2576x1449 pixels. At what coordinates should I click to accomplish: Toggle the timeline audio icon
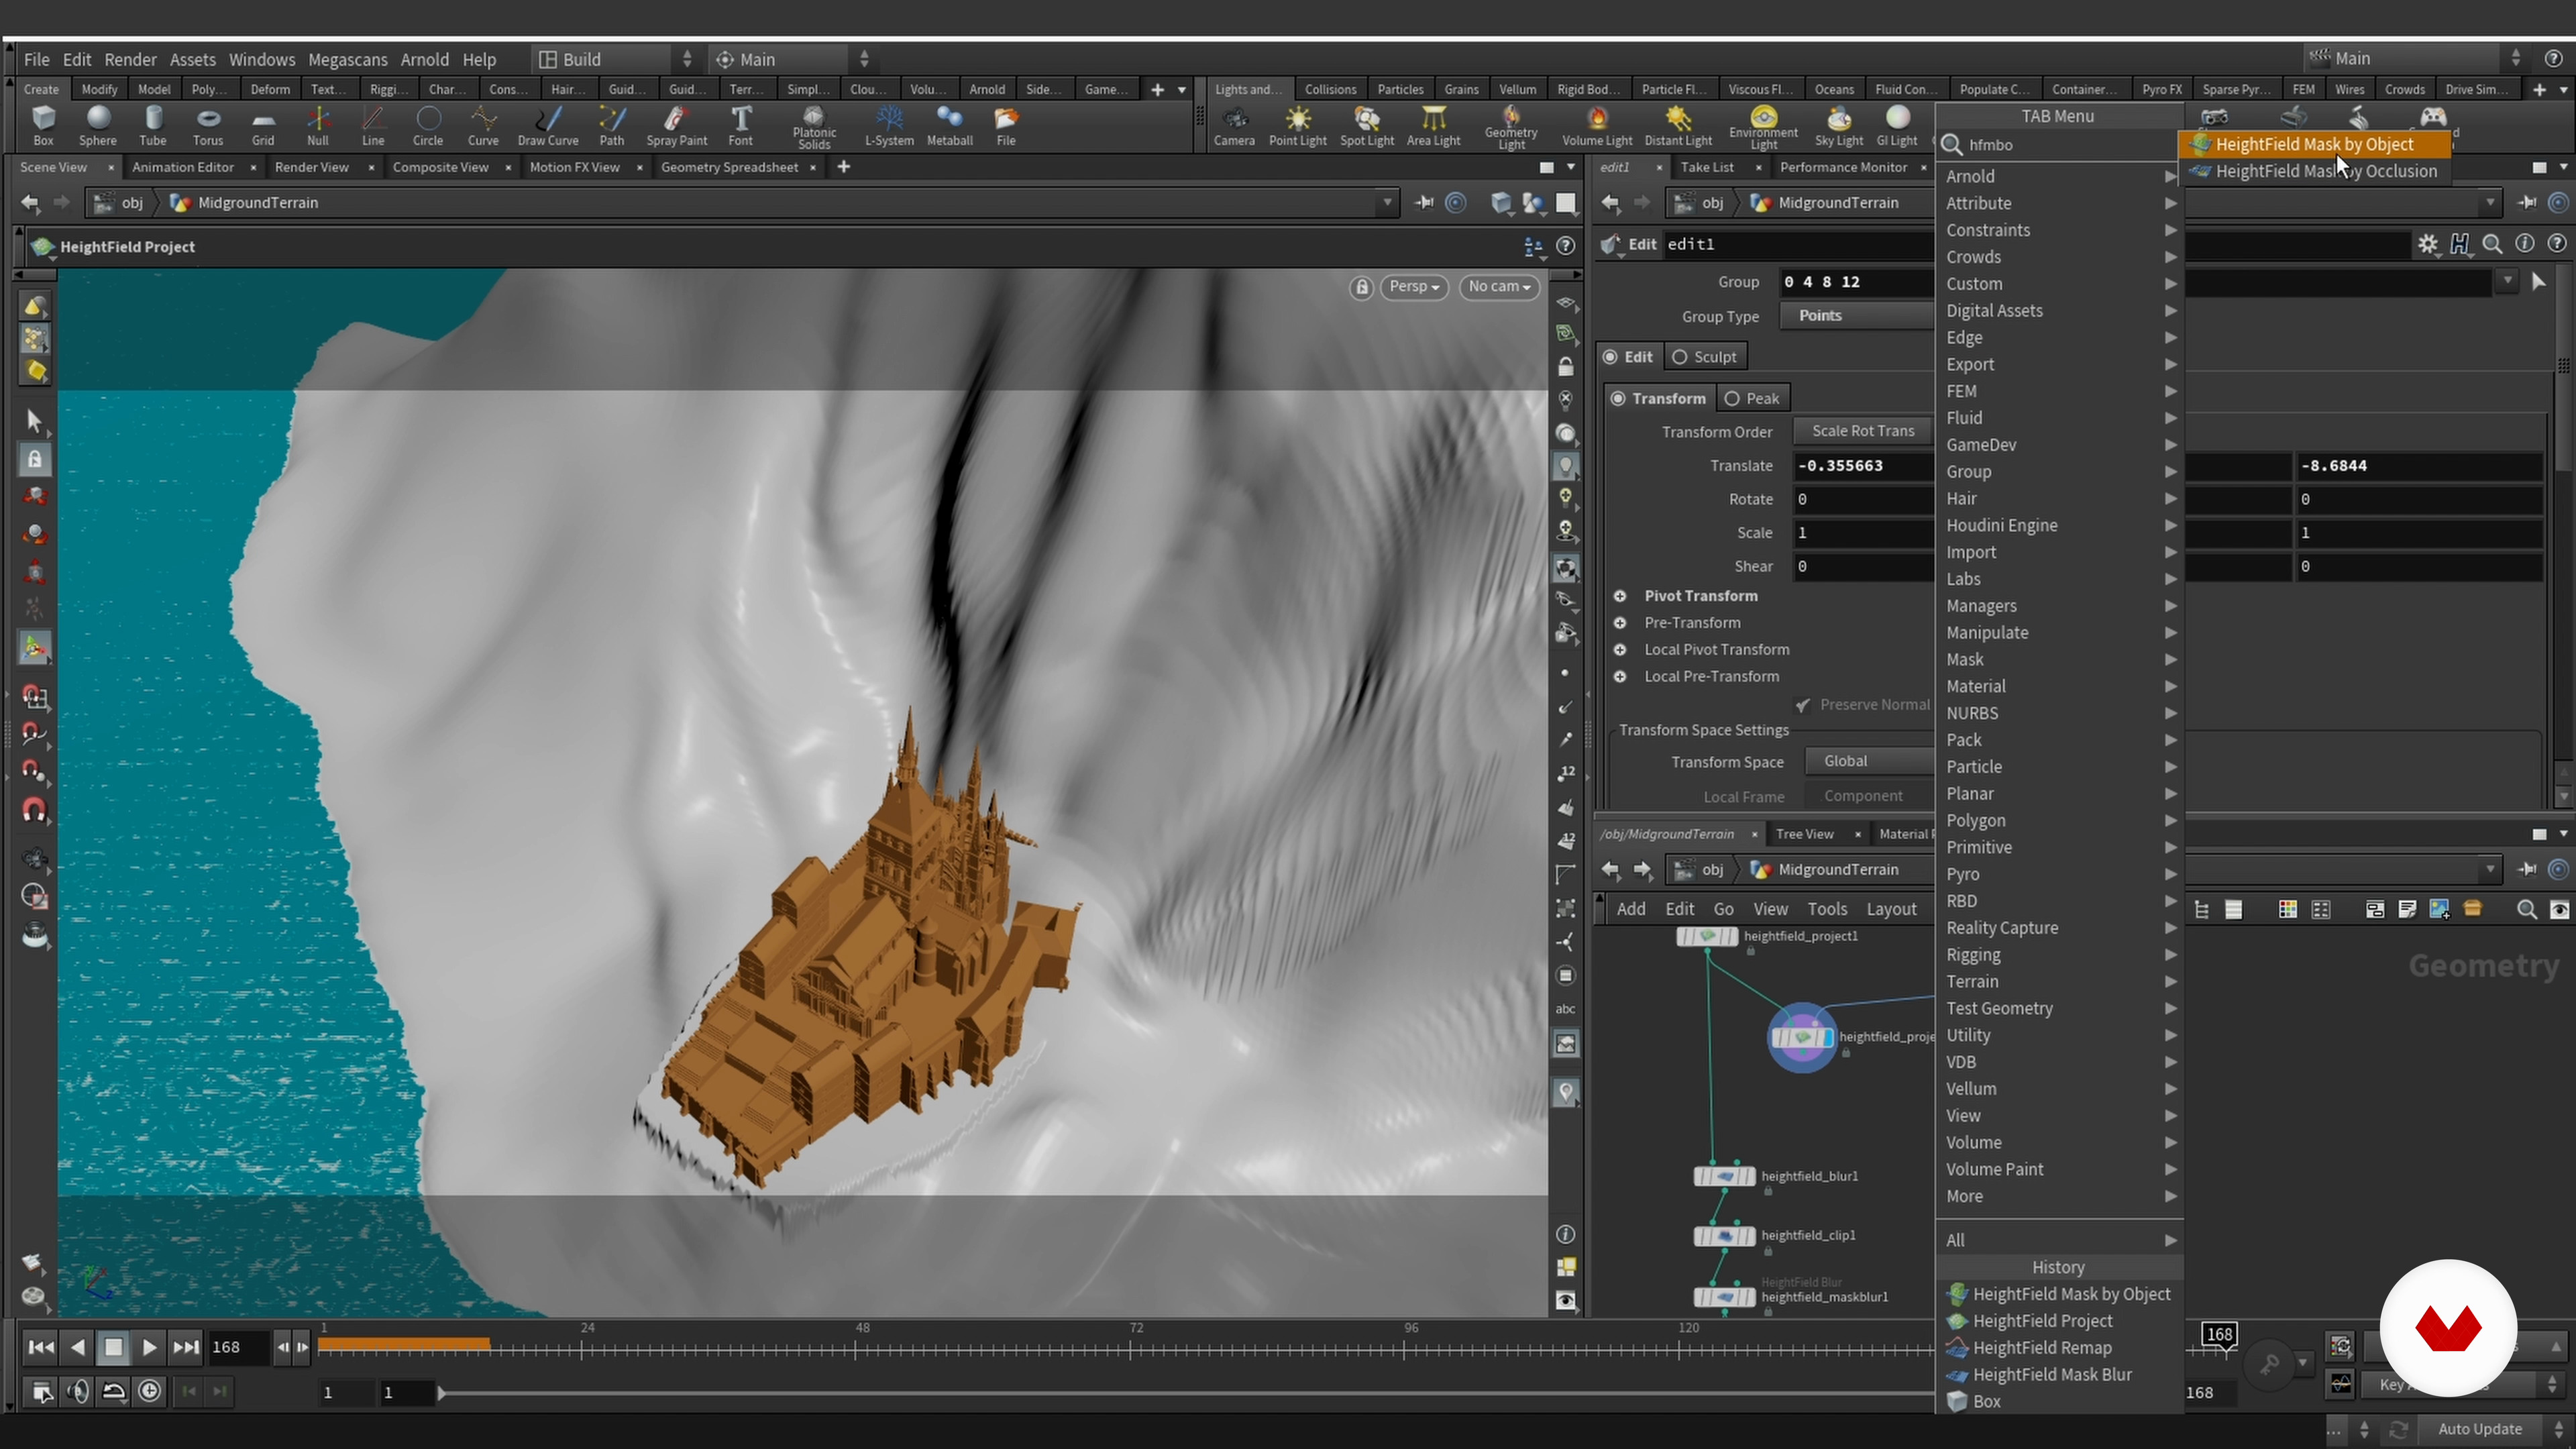tap(78, 1391)
